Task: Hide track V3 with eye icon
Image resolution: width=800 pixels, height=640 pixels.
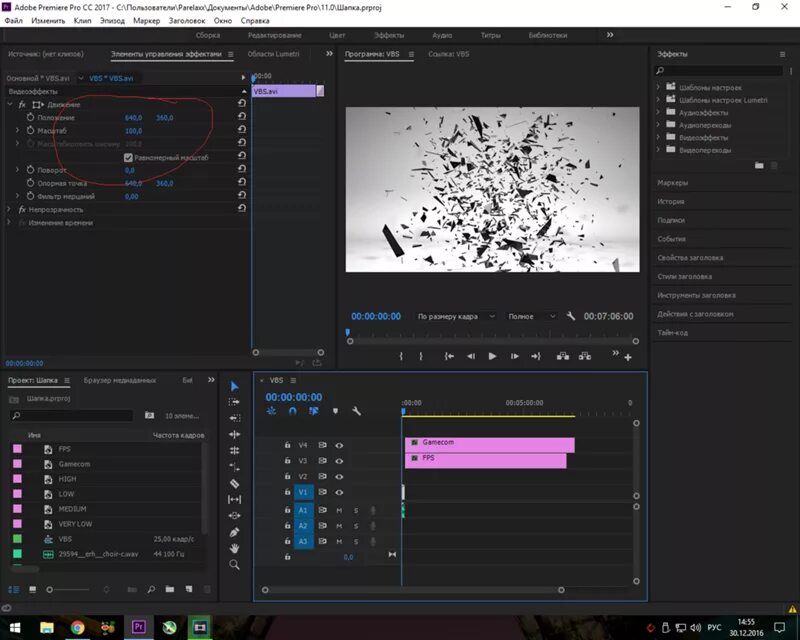Action: point(339,461)
